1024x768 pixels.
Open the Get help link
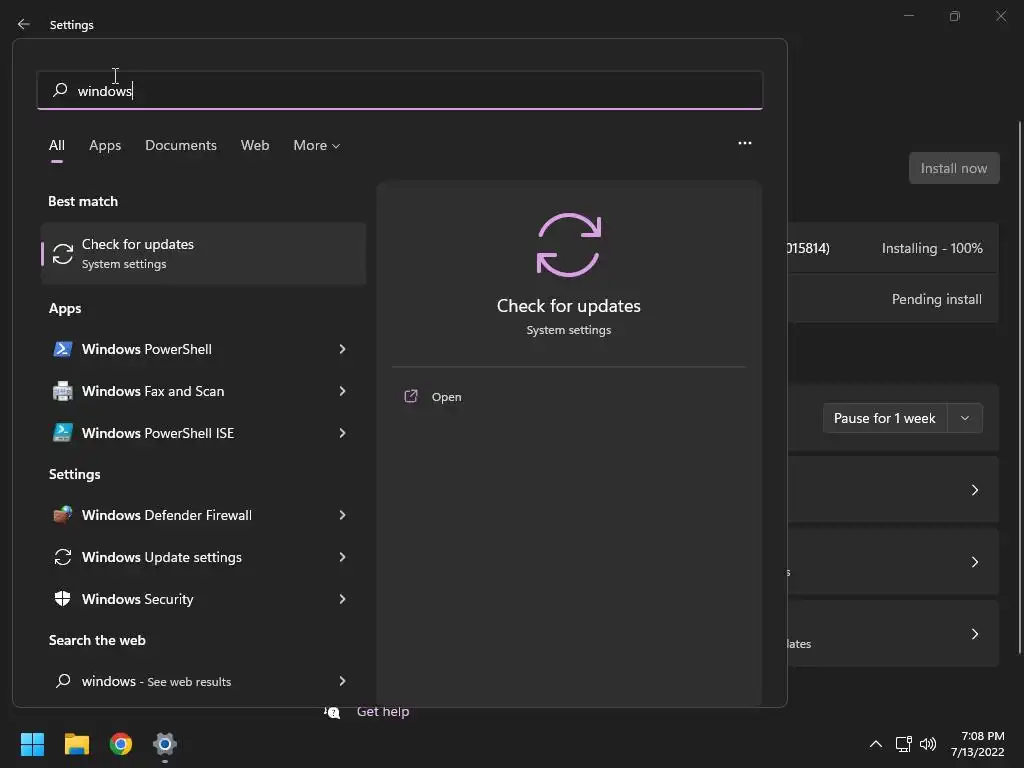(383, 712)
